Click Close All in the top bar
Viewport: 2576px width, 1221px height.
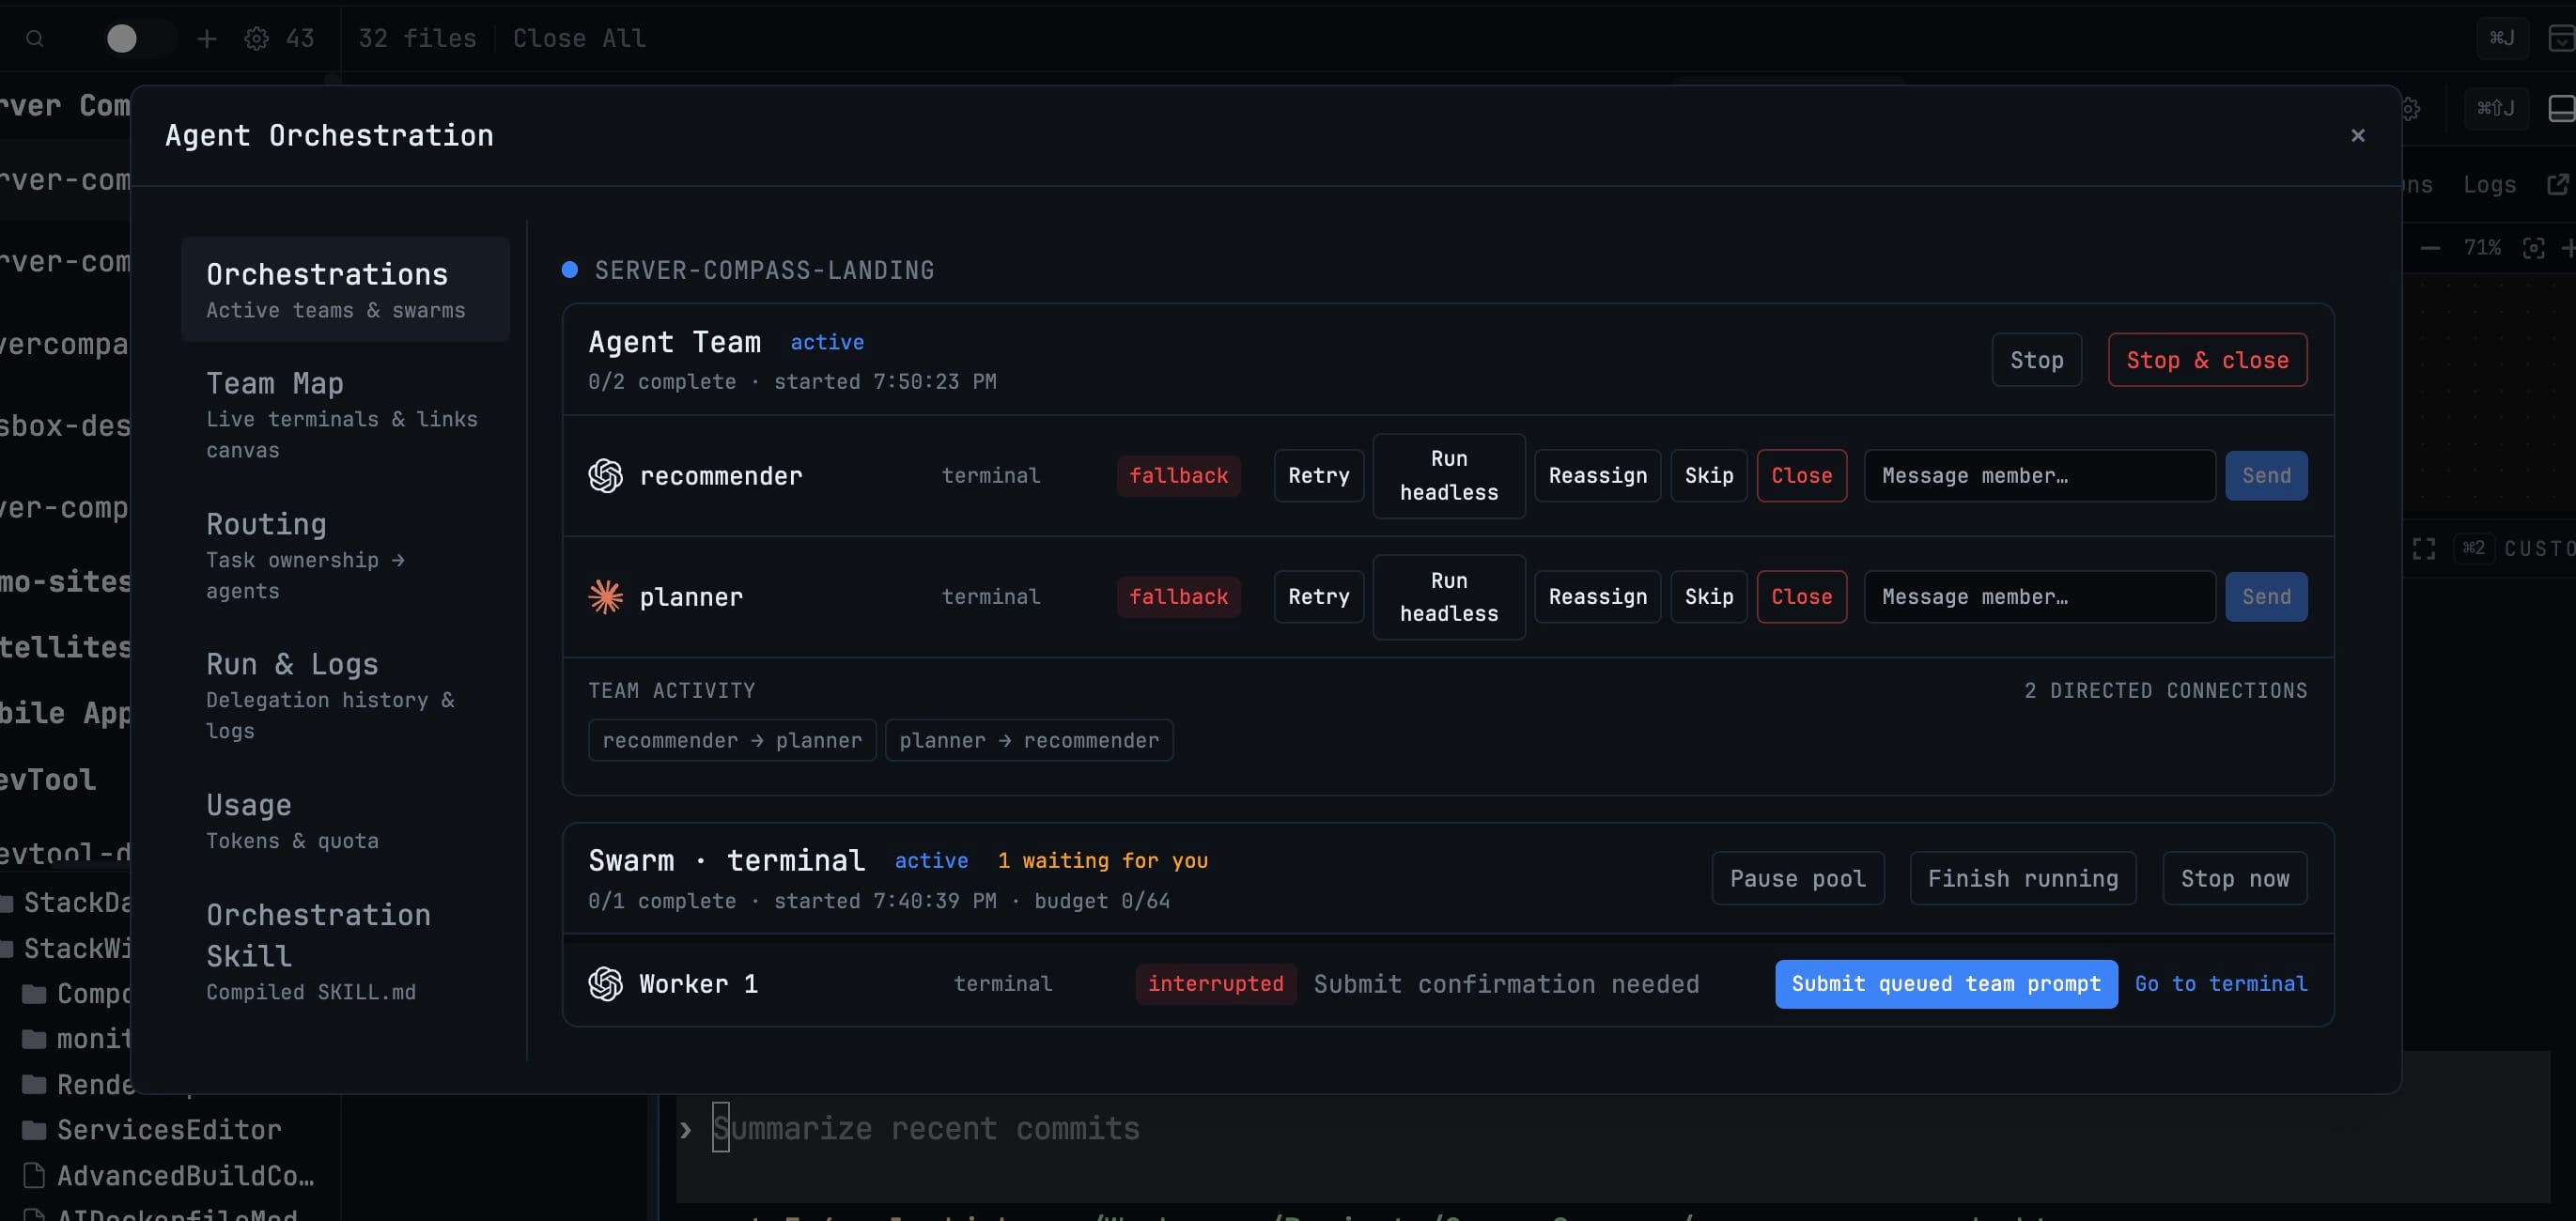[x=578, y=39]
